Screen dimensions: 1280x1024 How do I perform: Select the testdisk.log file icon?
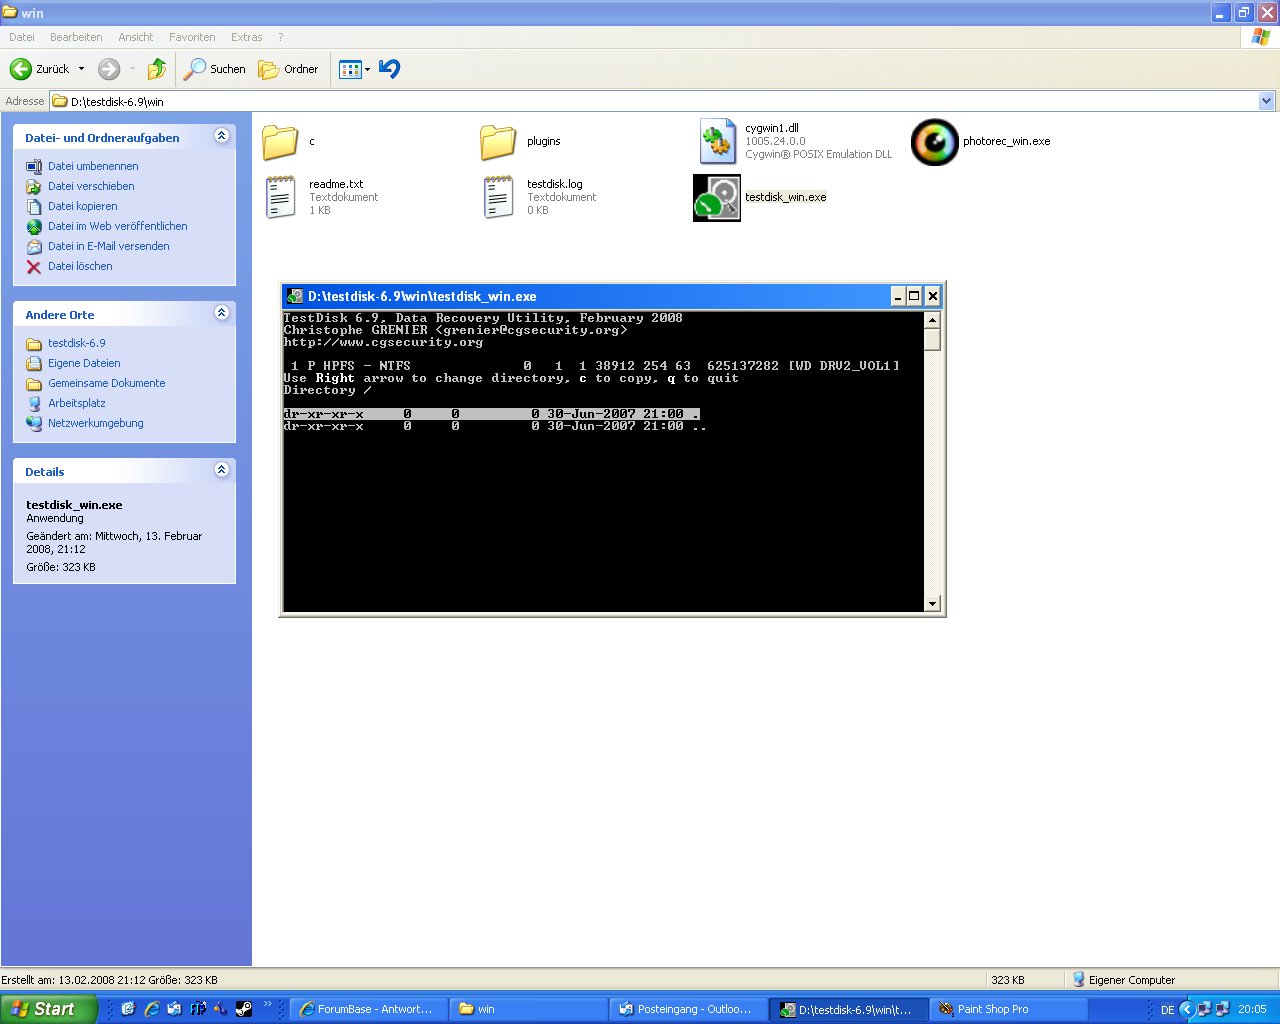pyautogui.click(x=499, y=197)
